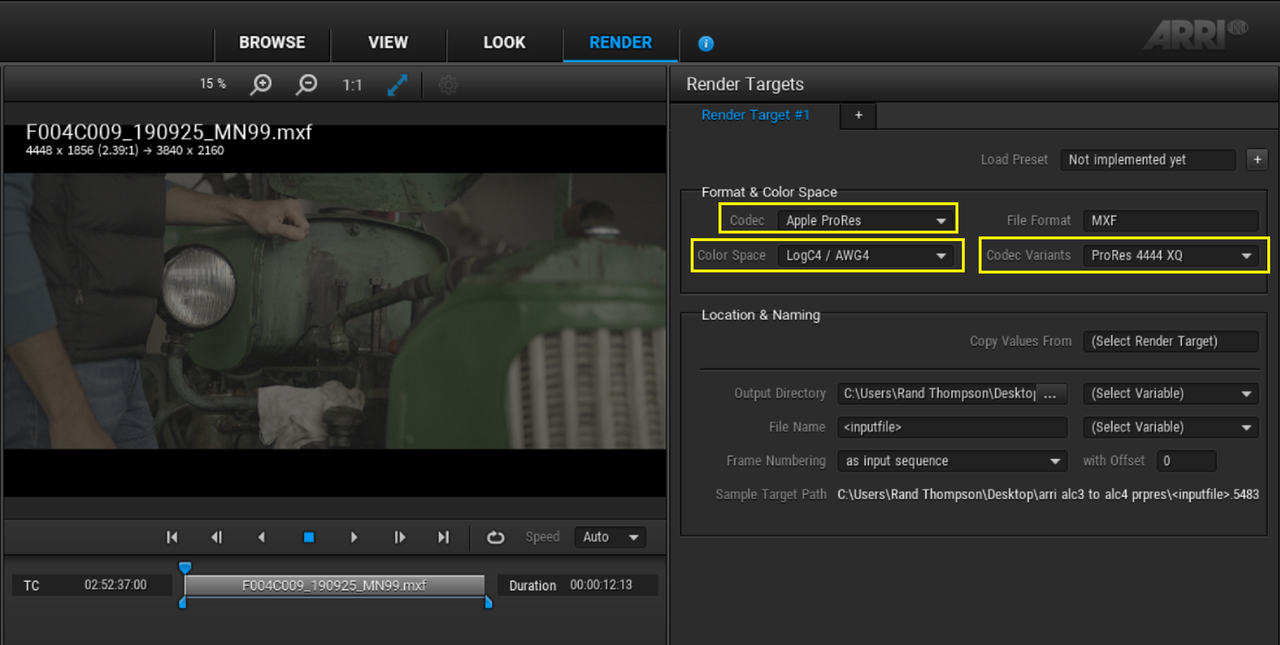This screenshot has height=645, width=1280.
Task: Fit image to viewer with blue arrows icon
Action: pos(398,85)
